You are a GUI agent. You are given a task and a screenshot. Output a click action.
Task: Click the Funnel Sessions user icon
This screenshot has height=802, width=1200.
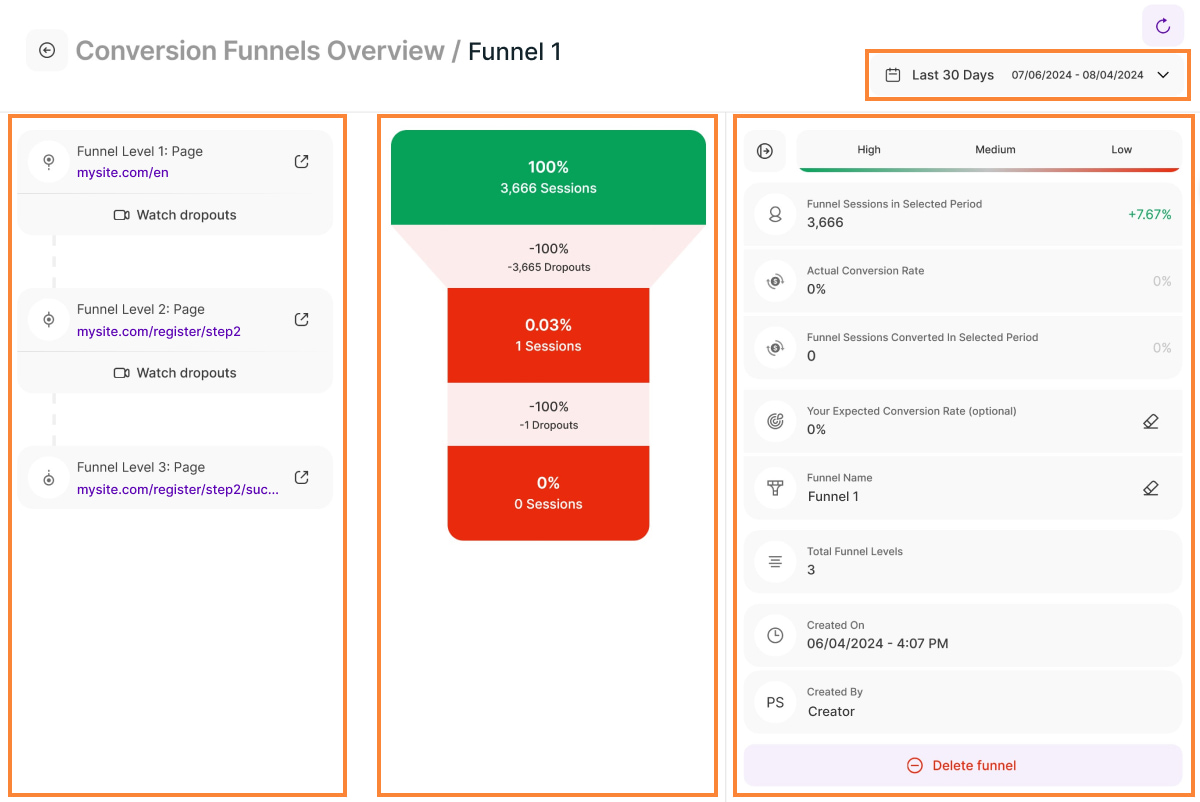coord(775,214)
